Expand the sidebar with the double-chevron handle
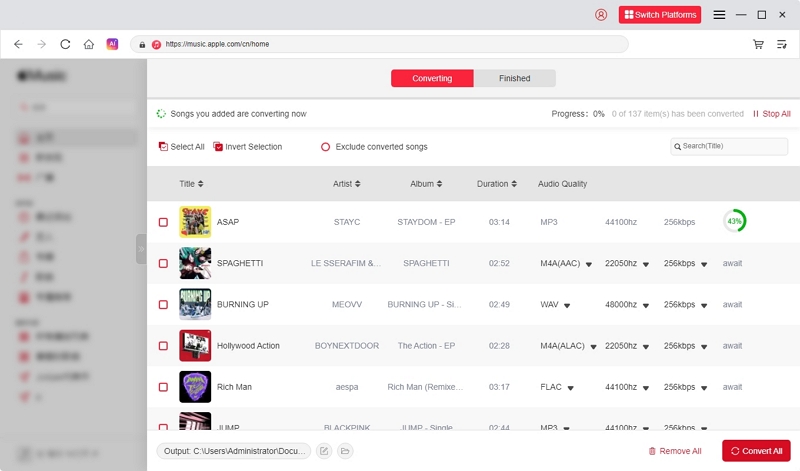800x471 pixels. (x=141, y=249)
